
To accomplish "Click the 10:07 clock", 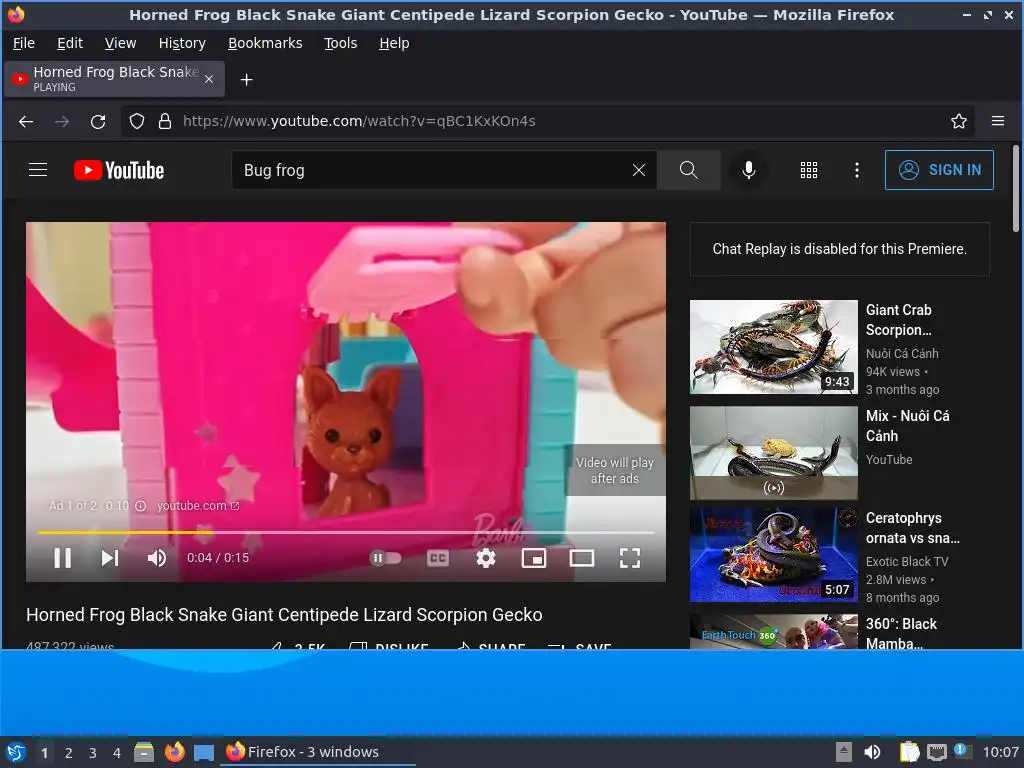I will pyautogui.click(x=1000, y=752).
